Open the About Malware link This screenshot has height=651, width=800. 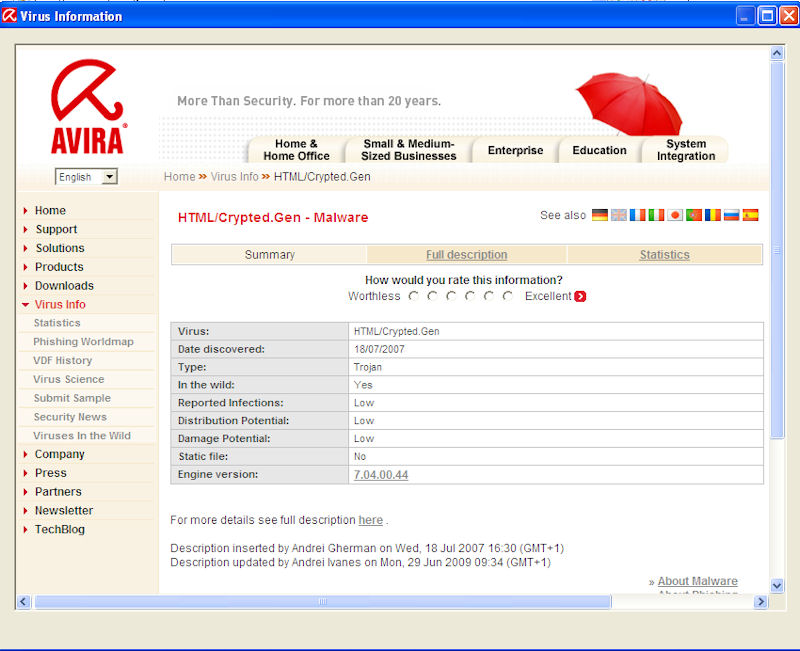pos(697,581)
